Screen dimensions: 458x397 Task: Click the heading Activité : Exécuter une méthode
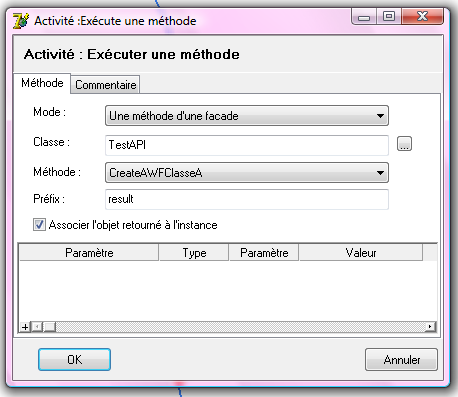pos(132,54)
